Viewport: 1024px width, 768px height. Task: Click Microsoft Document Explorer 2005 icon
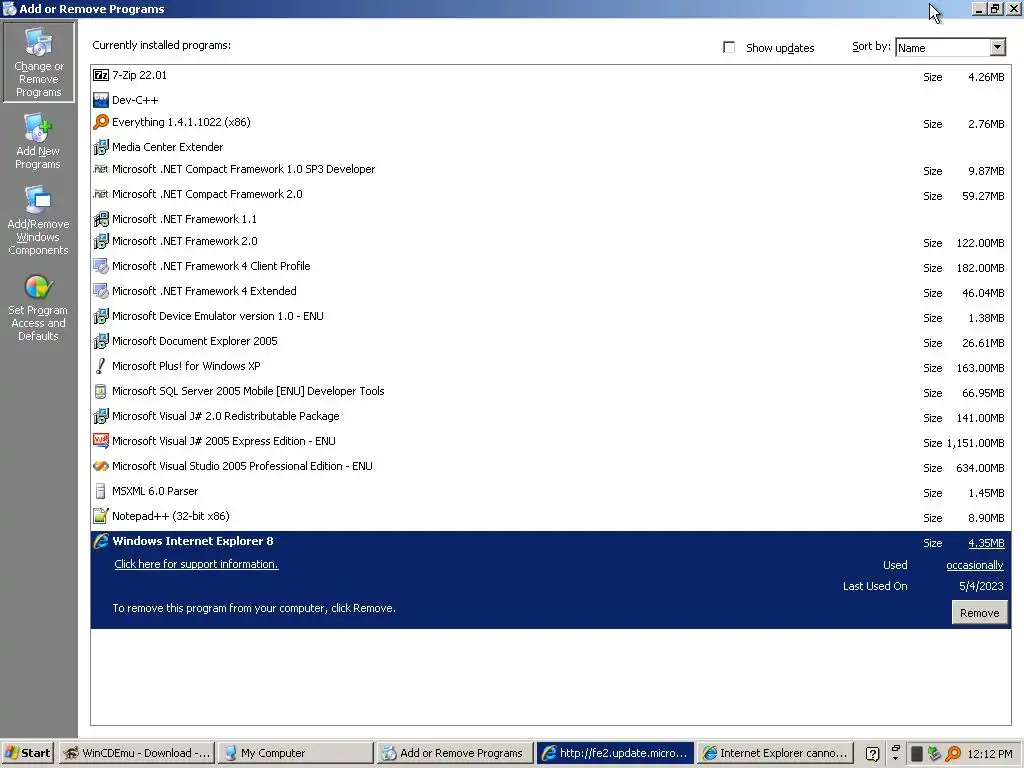101,341
